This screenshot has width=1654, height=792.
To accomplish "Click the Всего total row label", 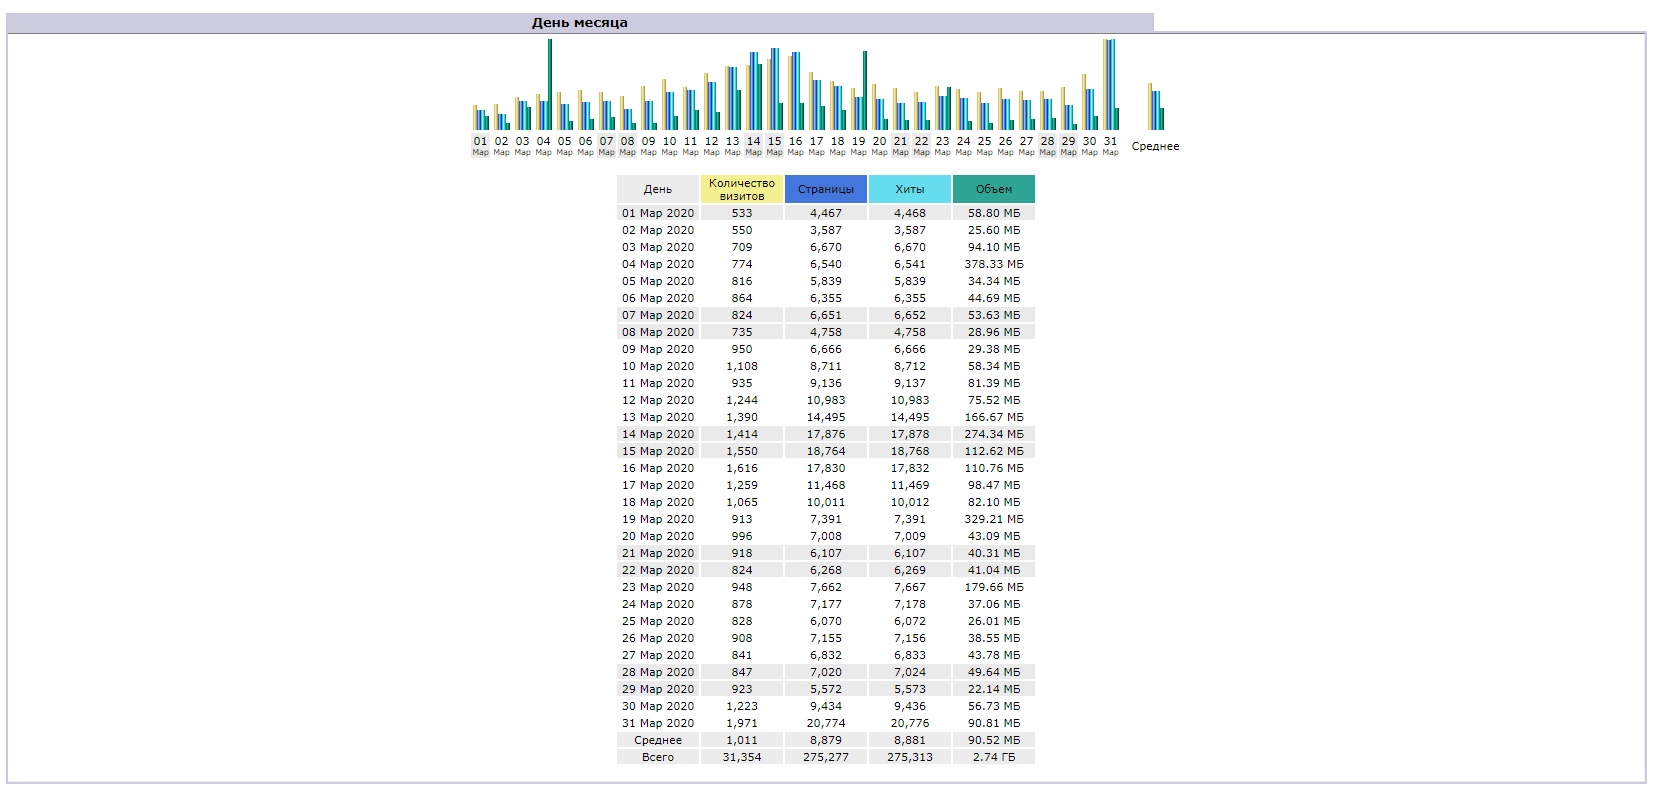I will 657,757.
